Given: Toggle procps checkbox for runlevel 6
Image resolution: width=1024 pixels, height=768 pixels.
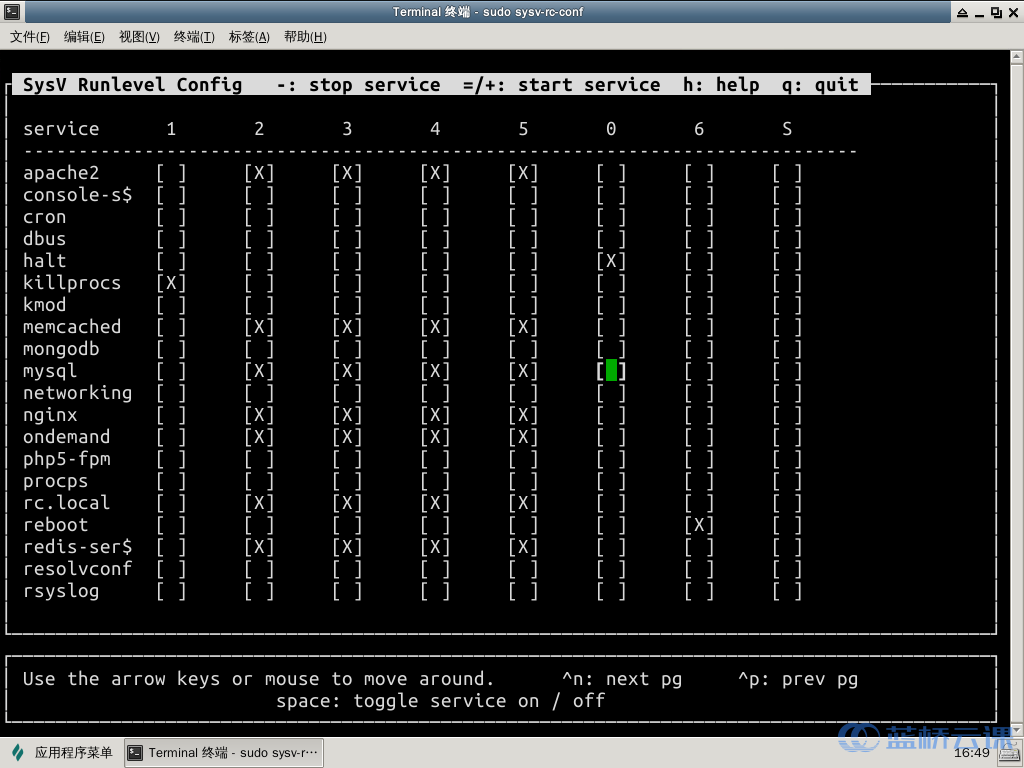Looking at the screenshot, I should pyautogui.click(x=699, y=481).
